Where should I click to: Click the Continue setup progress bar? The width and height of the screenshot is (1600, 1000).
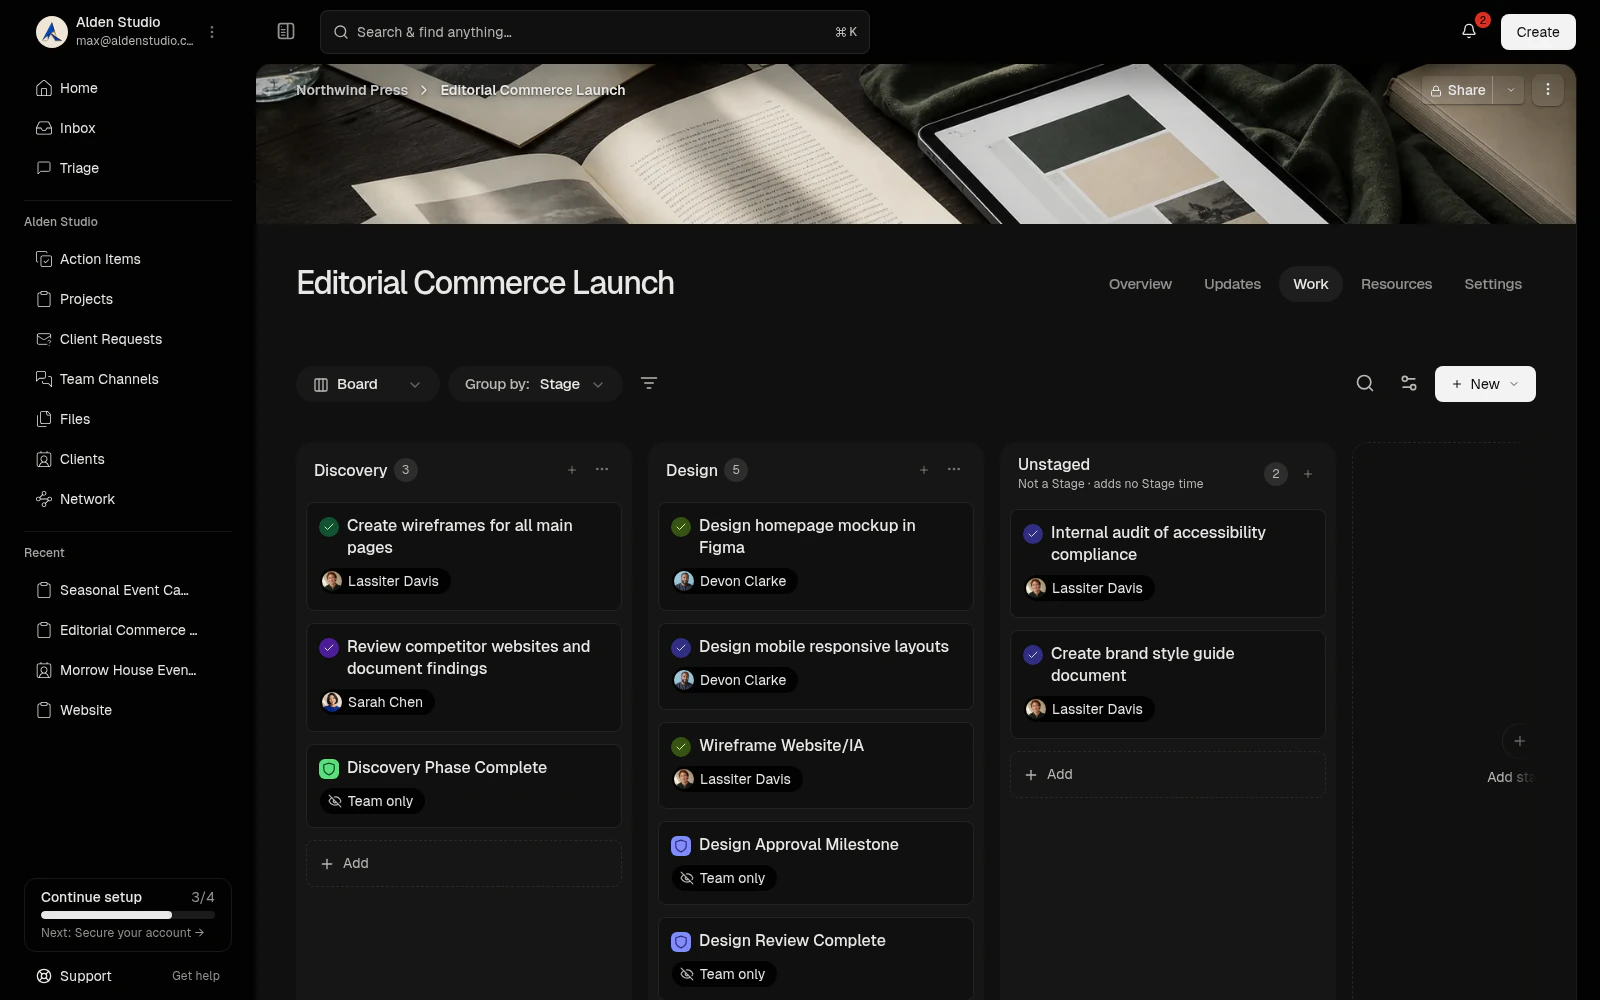128,915
